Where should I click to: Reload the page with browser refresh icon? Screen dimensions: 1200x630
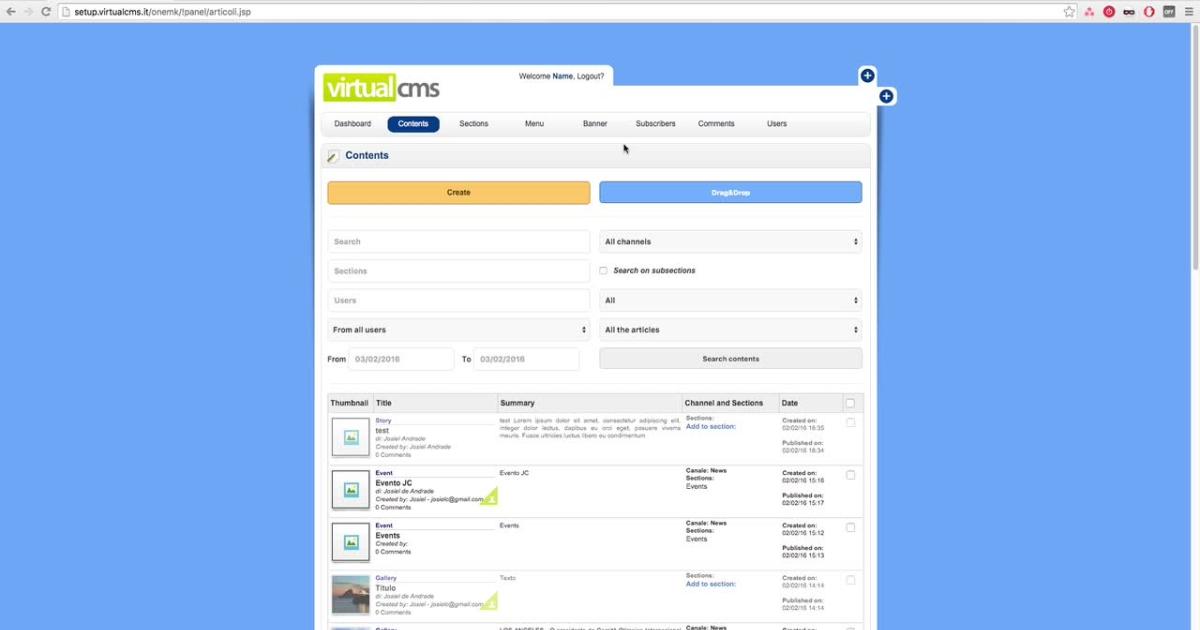(x=46, y=11)
